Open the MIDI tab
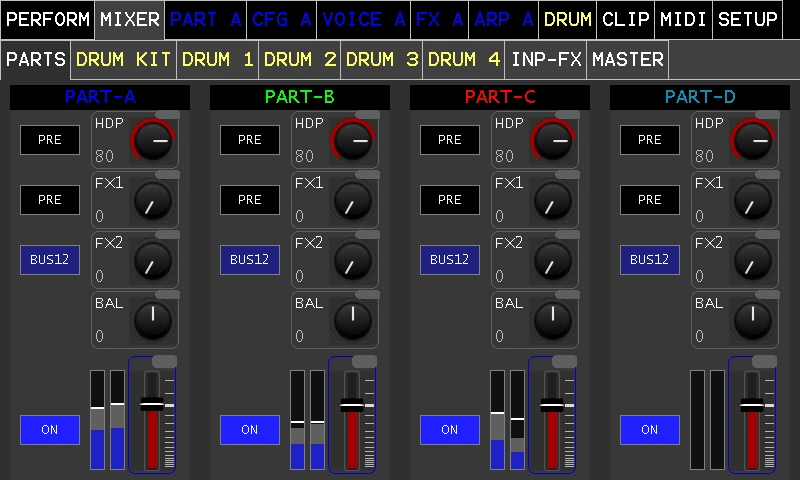 click(683, 20)
